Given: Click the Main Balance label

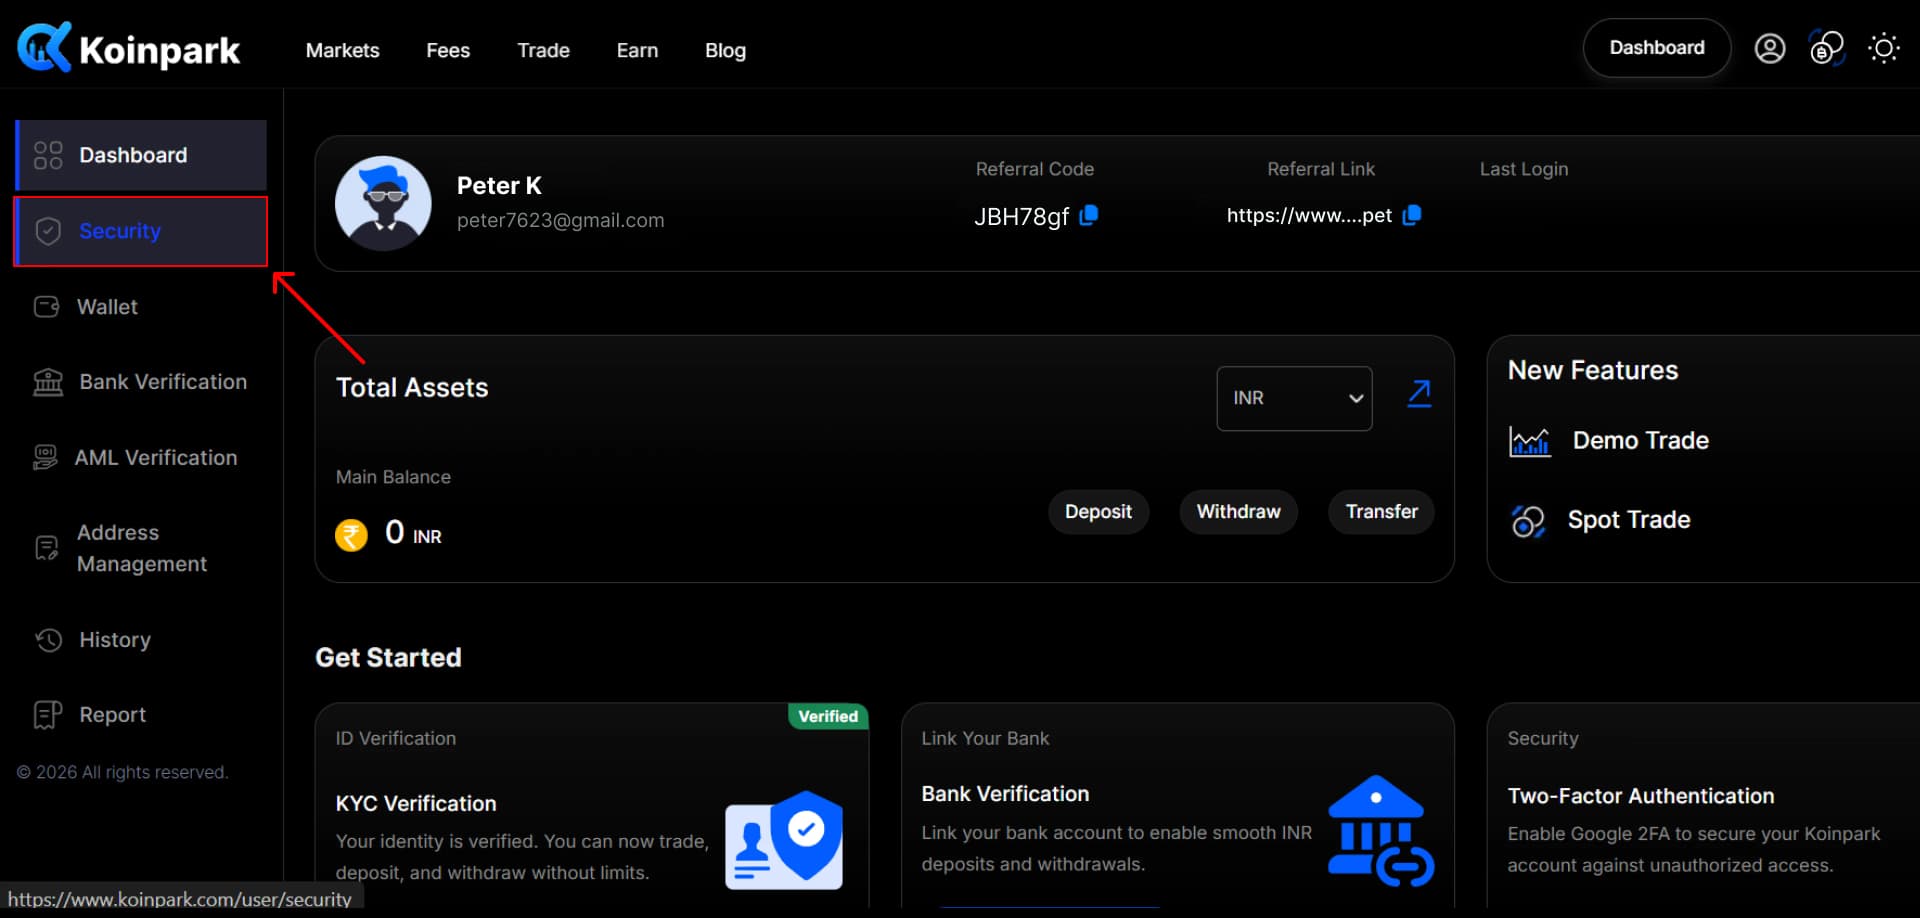Looking at the screenshot, I should [393, 477].
